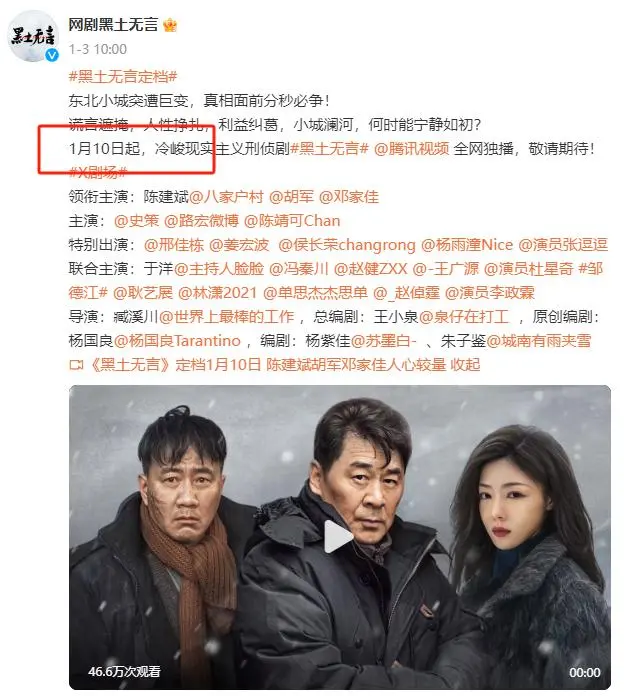Play the video with center play icon

click(x=339, y=537)
